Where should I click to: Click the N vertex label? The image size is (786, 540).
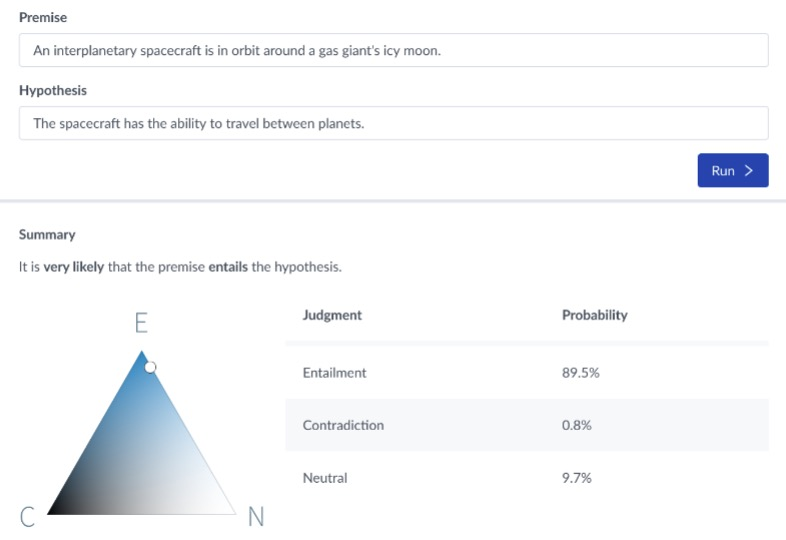256,516
